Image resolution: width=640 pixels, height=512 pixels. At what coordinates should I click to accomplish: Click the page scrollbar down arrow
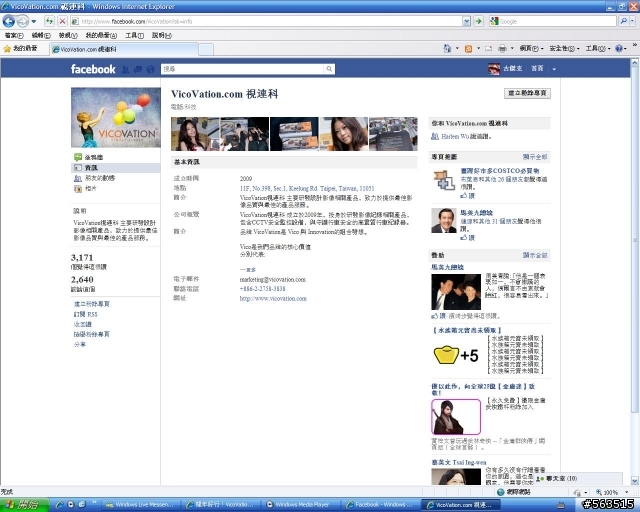click(635, 481)
